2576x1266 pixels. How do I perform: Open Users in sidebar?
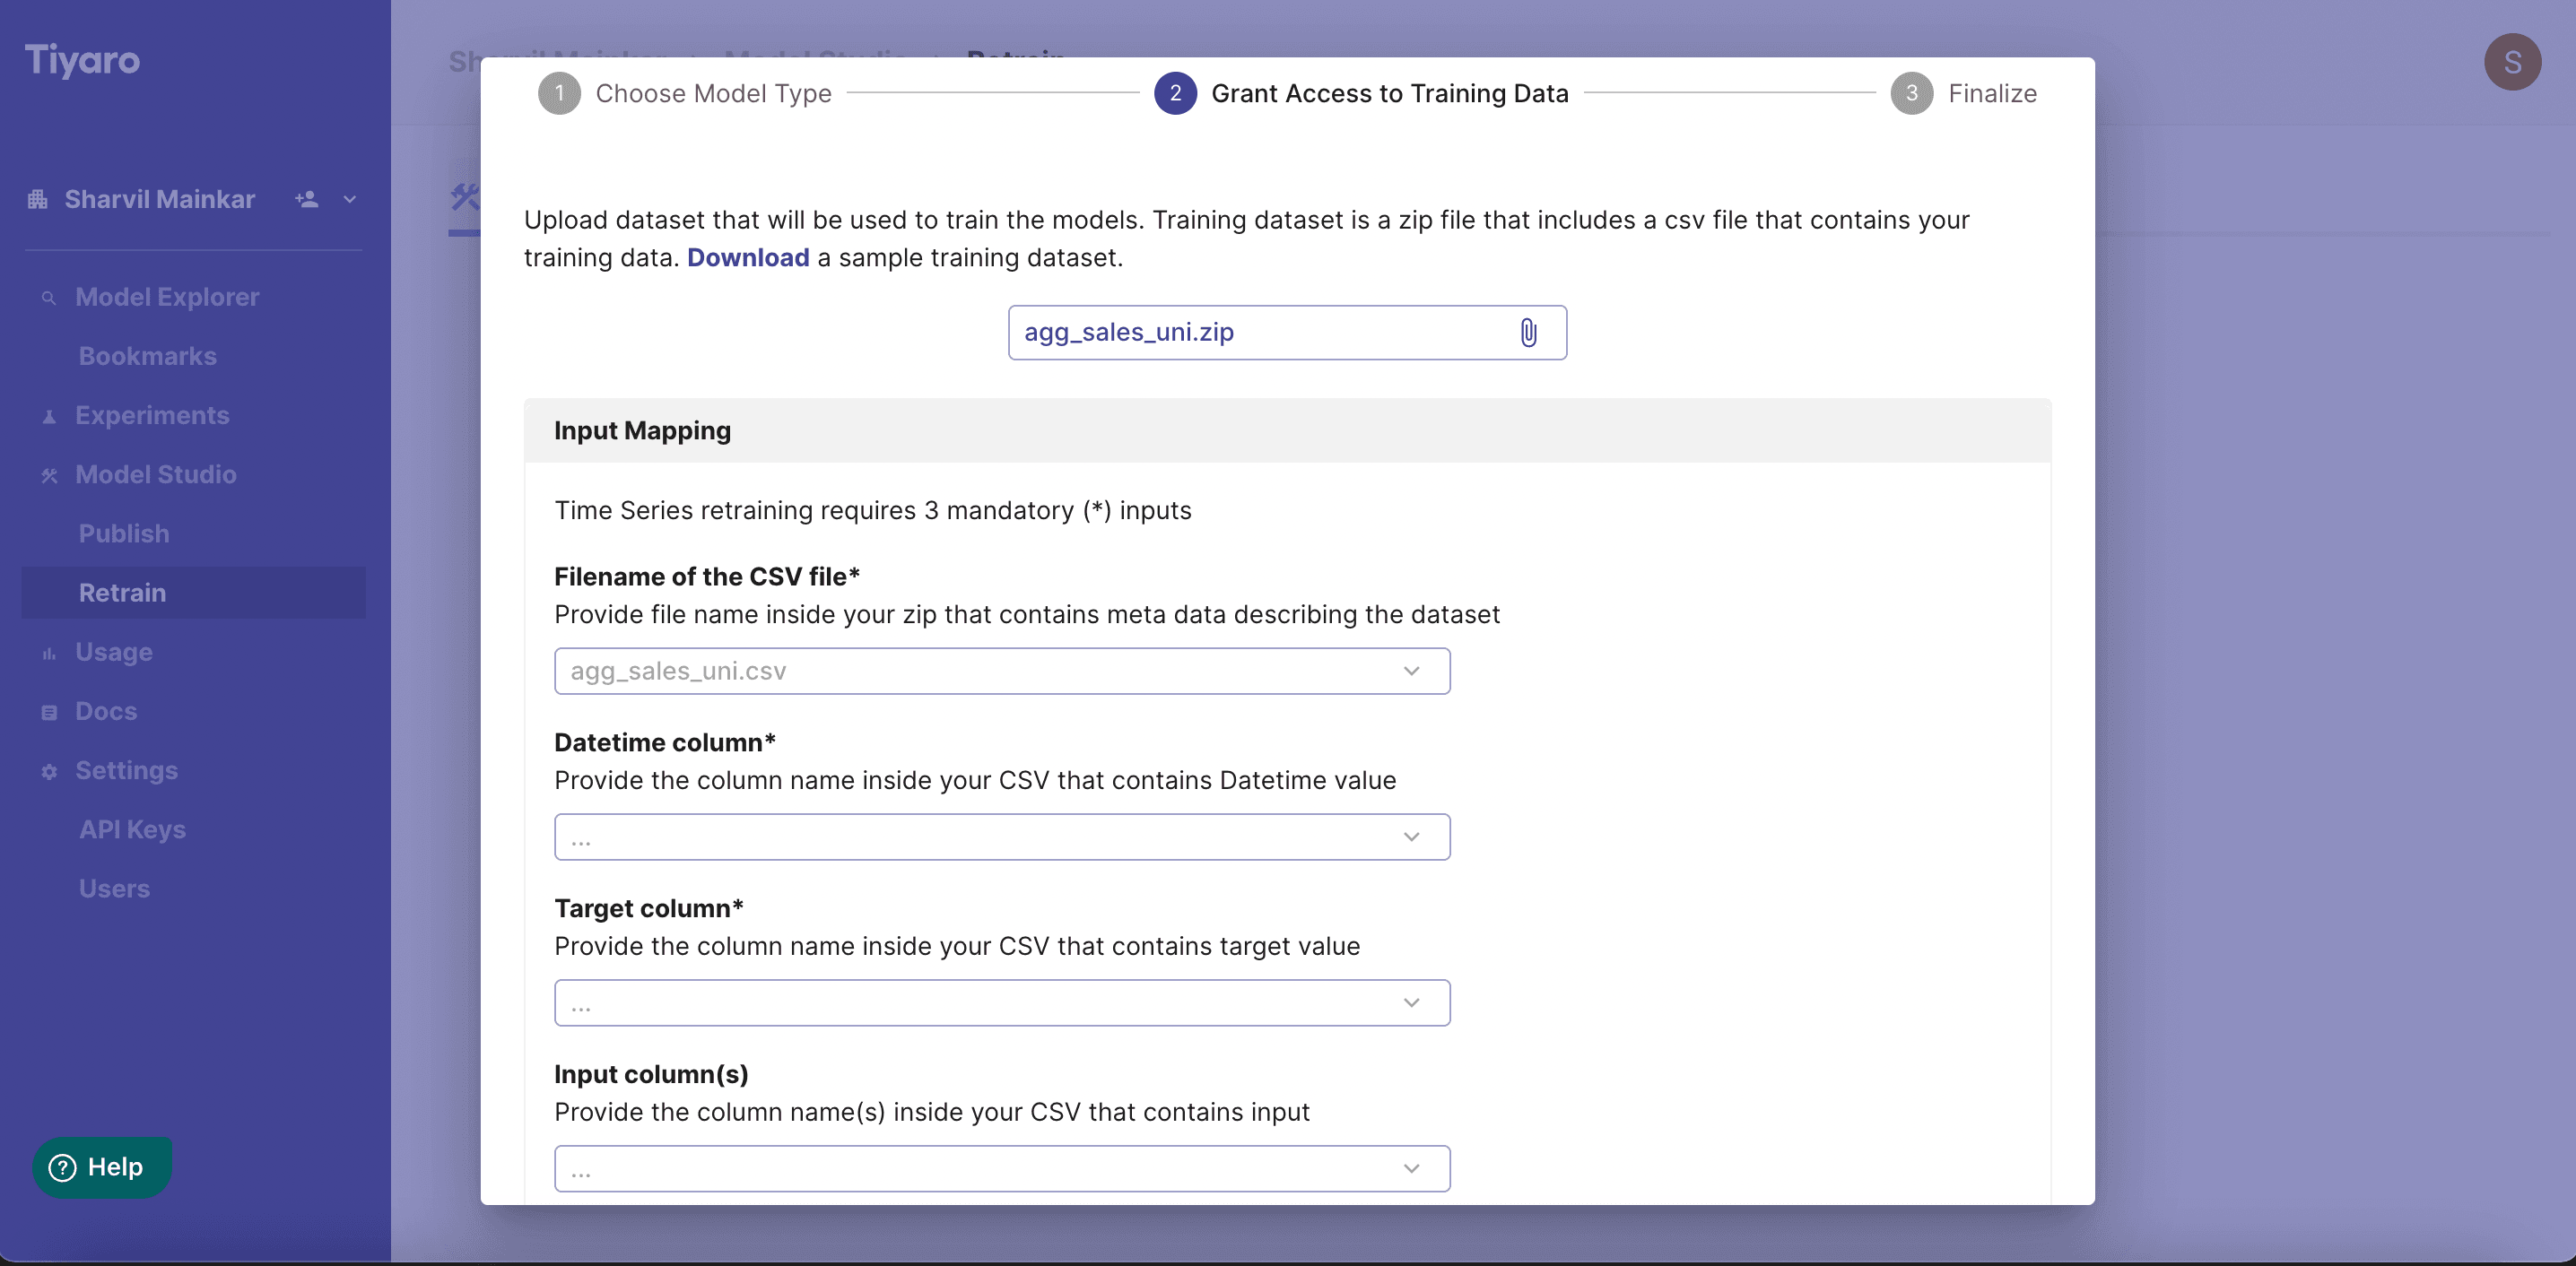tap(114, 888)
